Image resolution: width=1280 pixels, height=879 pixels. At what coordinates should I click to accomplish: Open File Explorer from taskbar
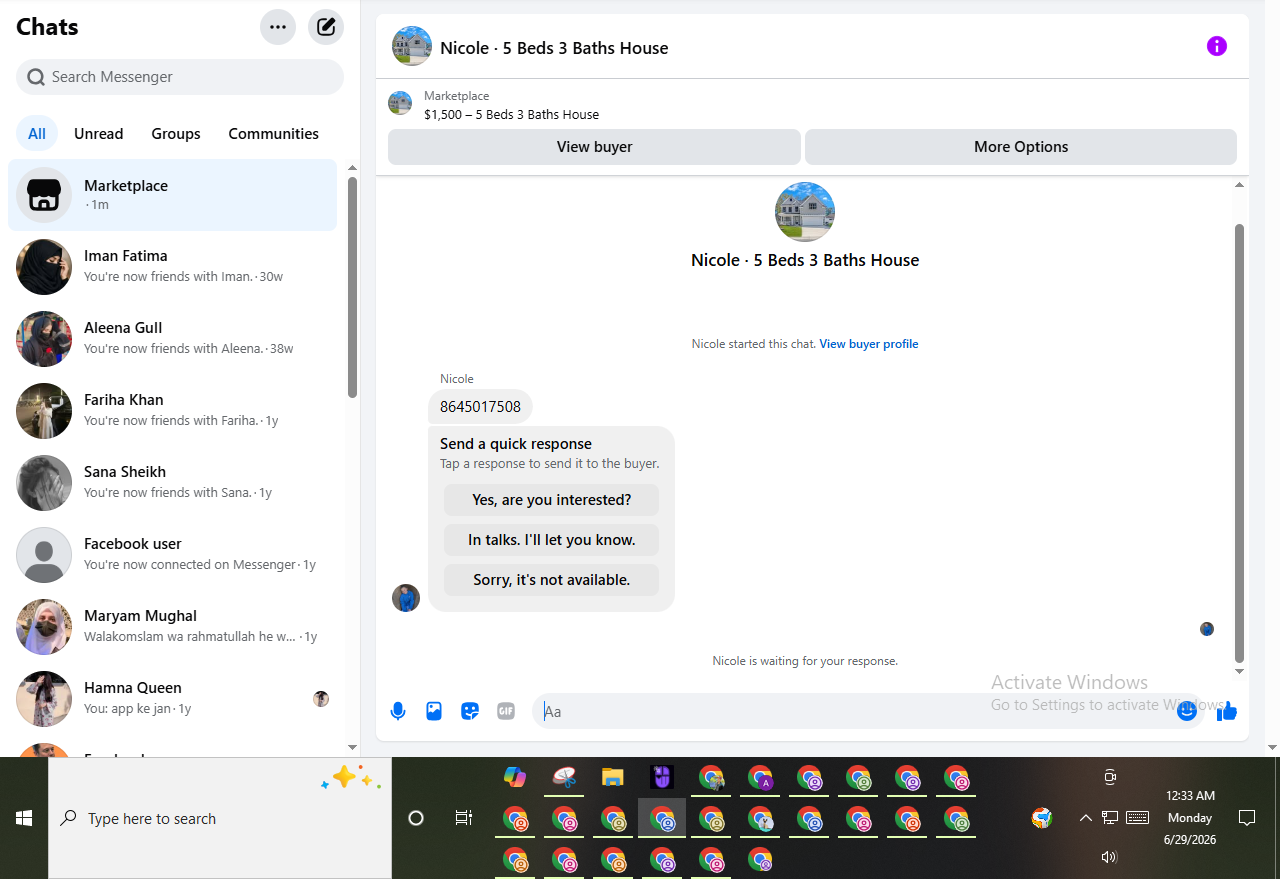click(613, 777)
